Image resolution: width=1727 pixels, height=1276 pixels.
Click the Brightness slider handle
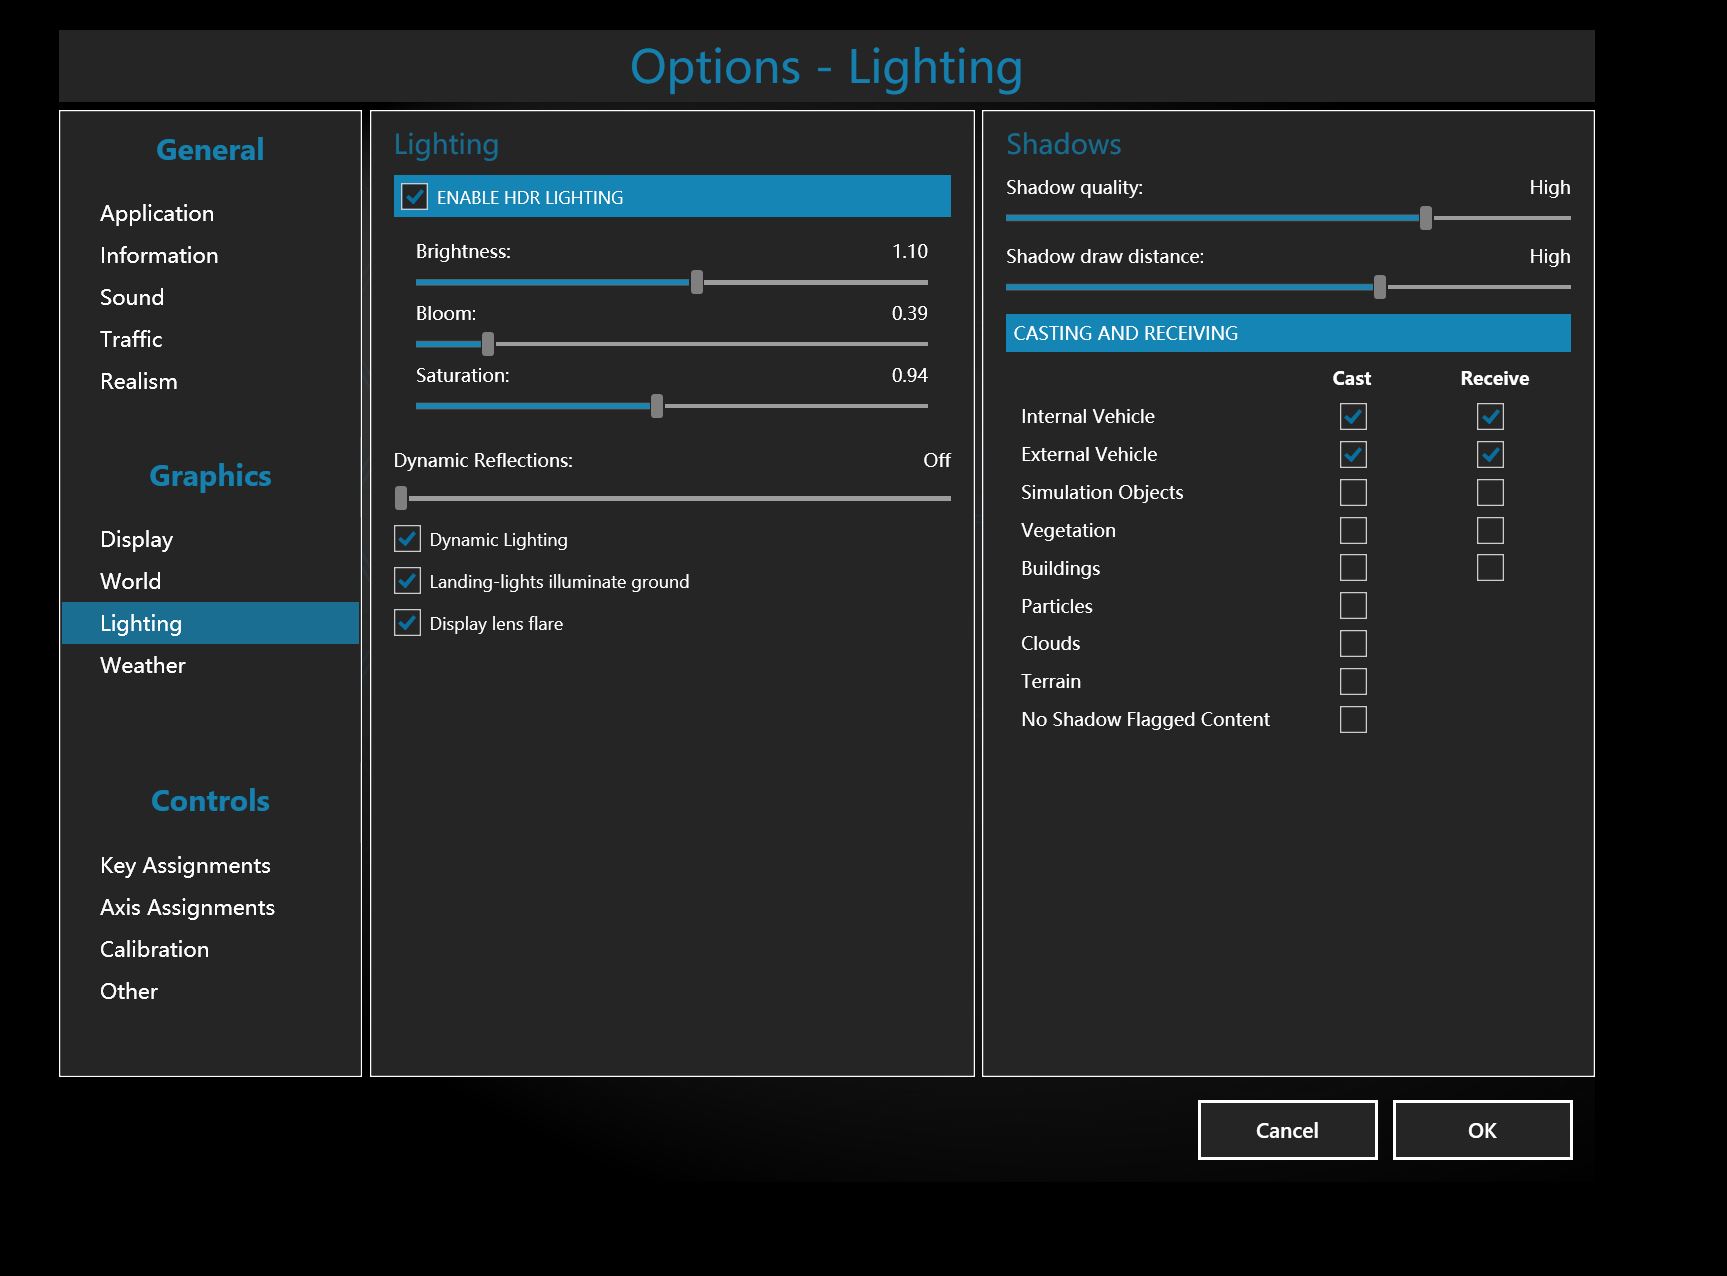pos(697,282)
